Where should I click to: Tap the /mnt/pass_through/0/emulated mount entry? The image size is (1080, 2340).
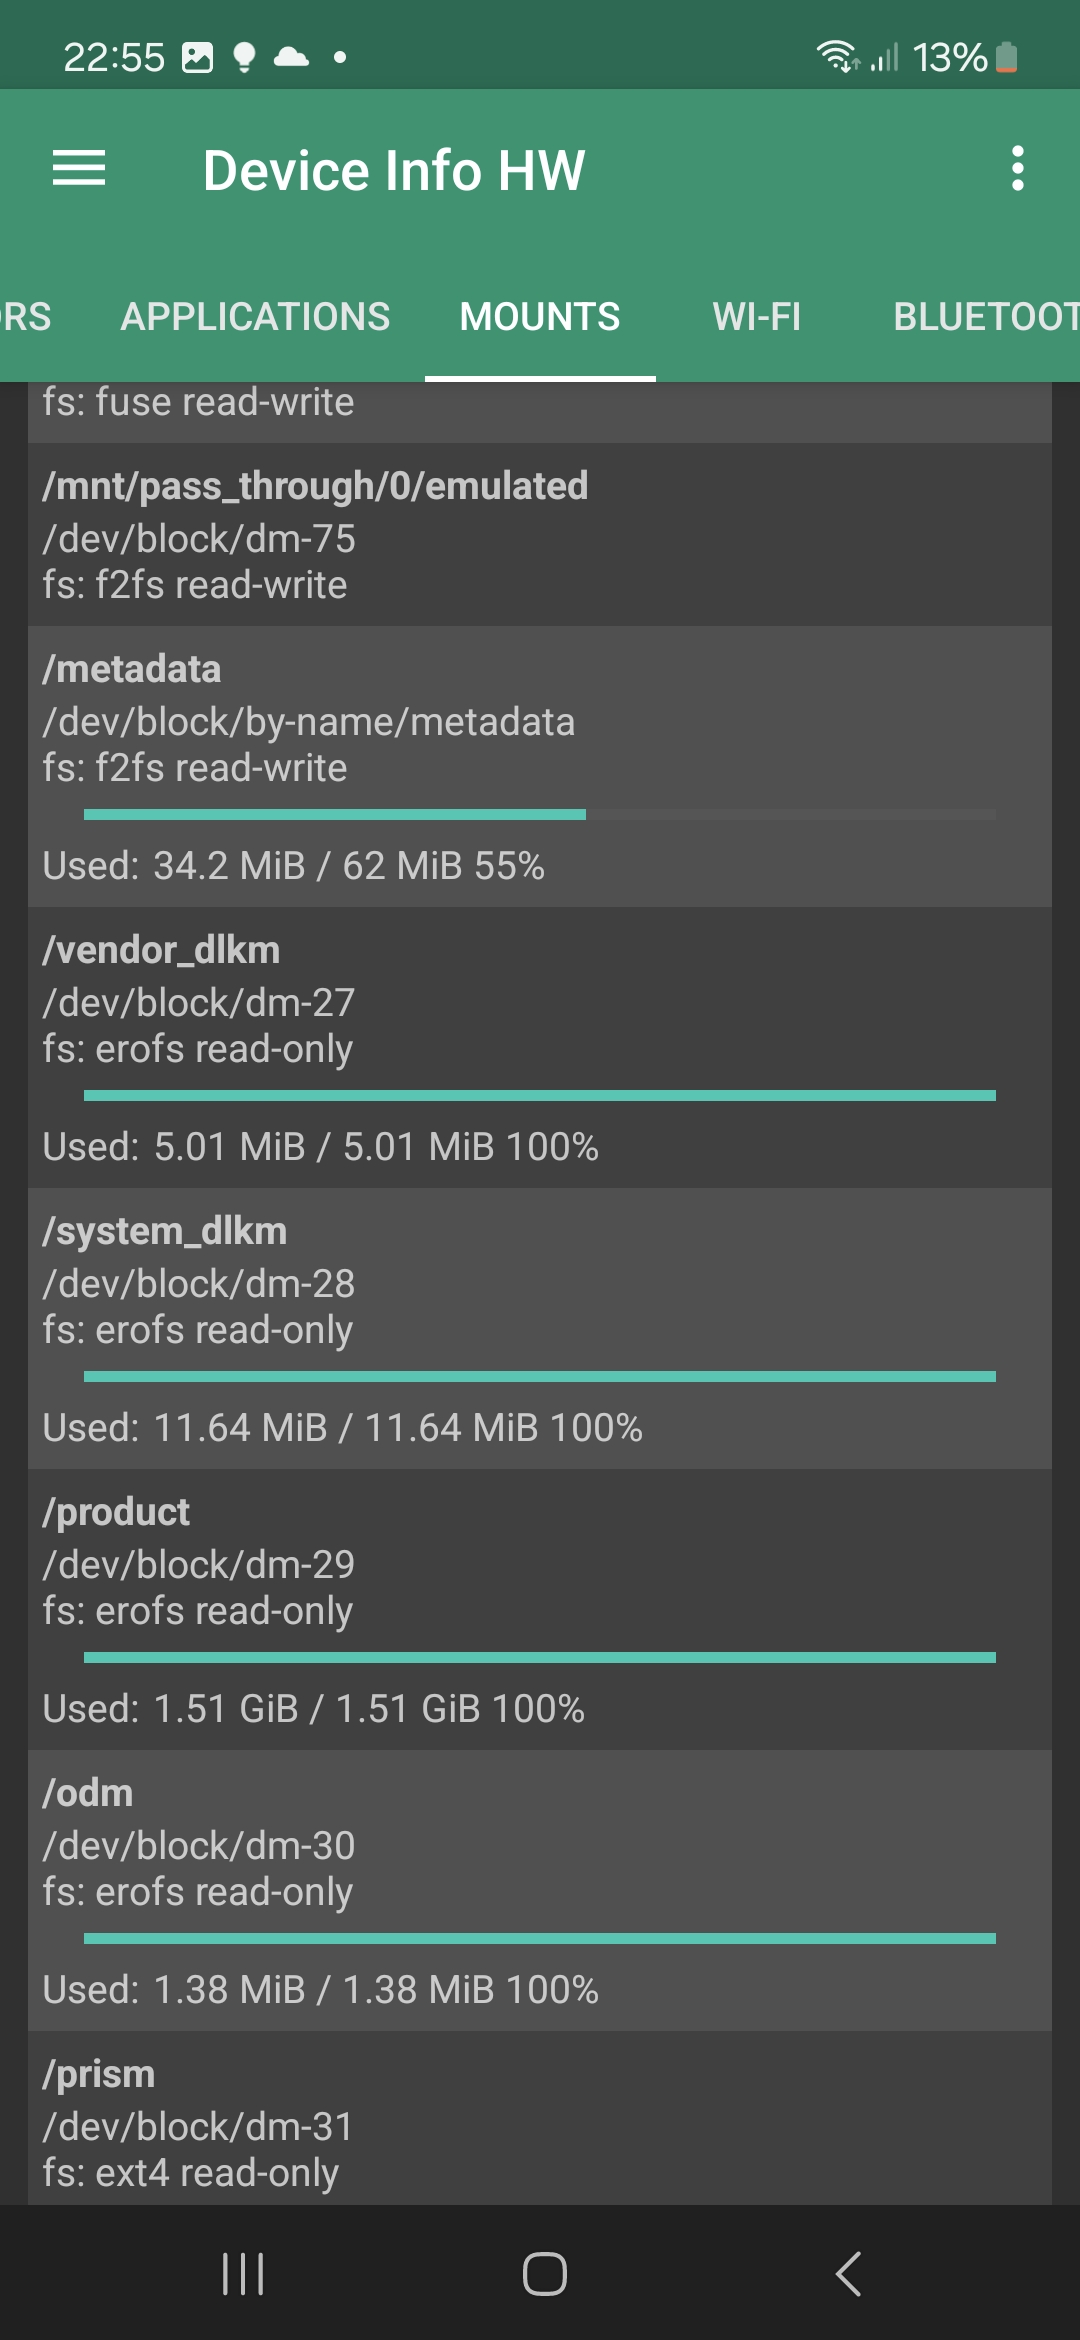pyautogui.click(x=540, y=535)
